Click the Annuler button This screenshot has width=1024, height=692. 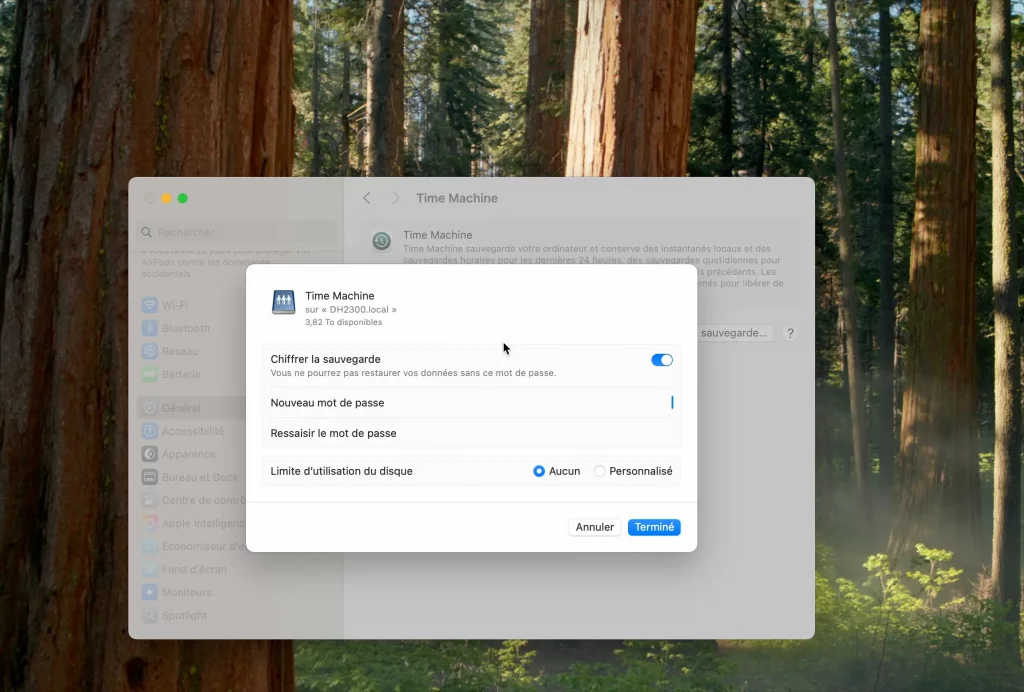tap(594, 527)
